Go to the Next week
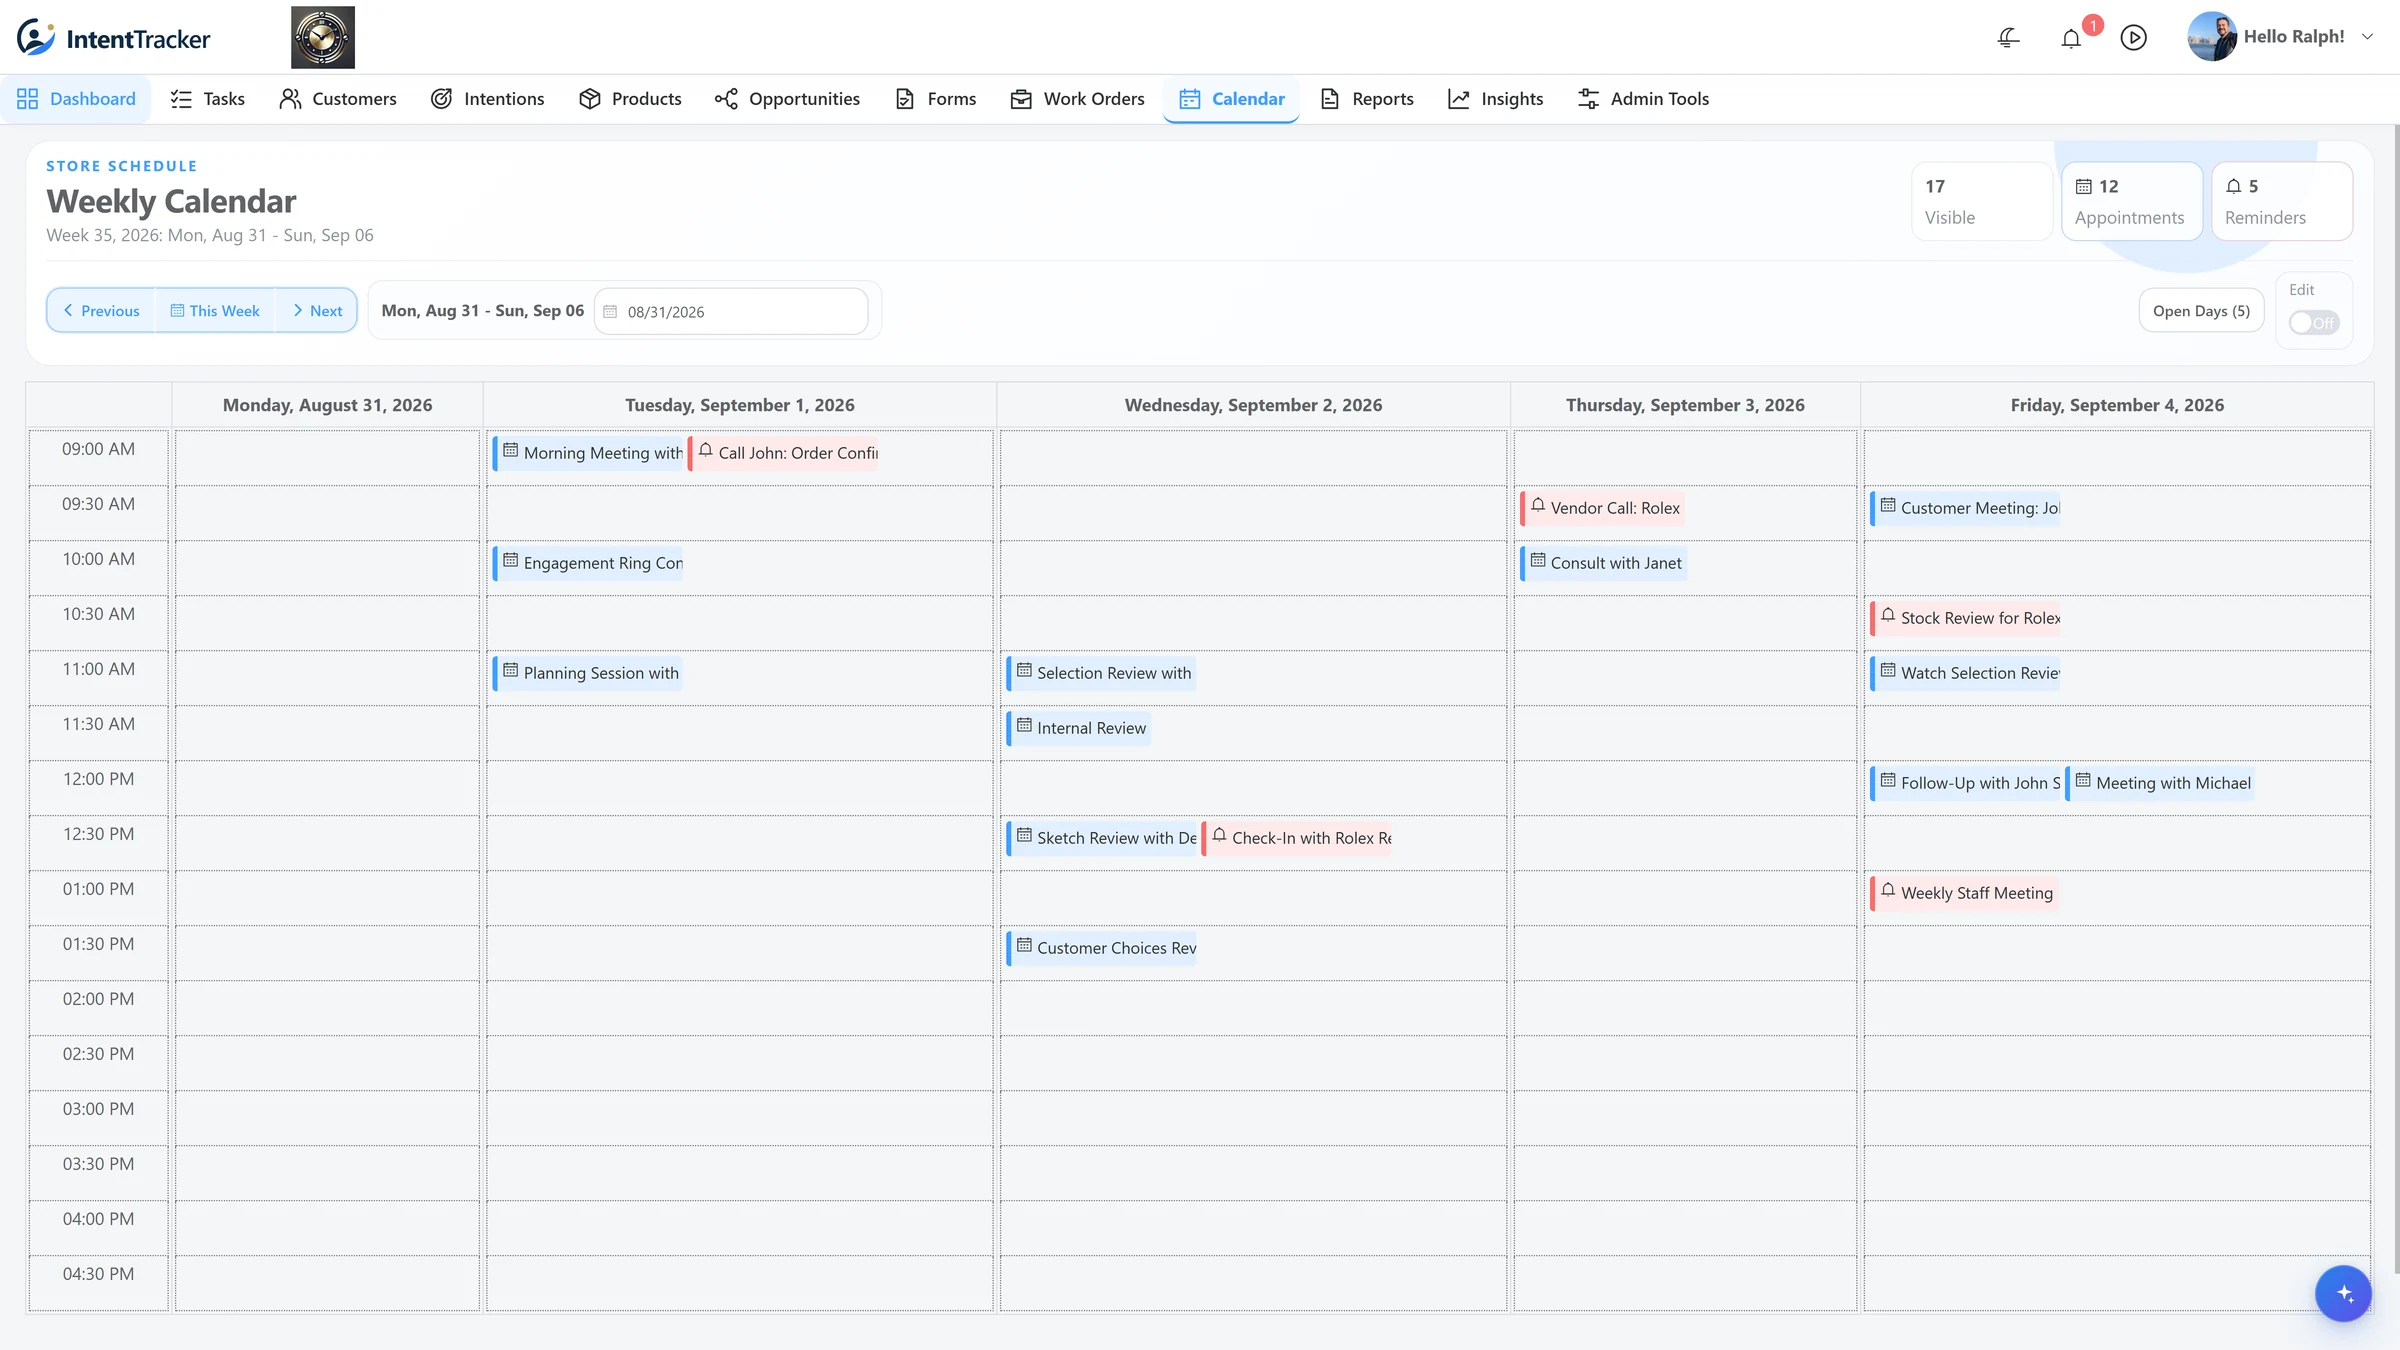Screen dimensions: 2400x1350 point(317,311)
